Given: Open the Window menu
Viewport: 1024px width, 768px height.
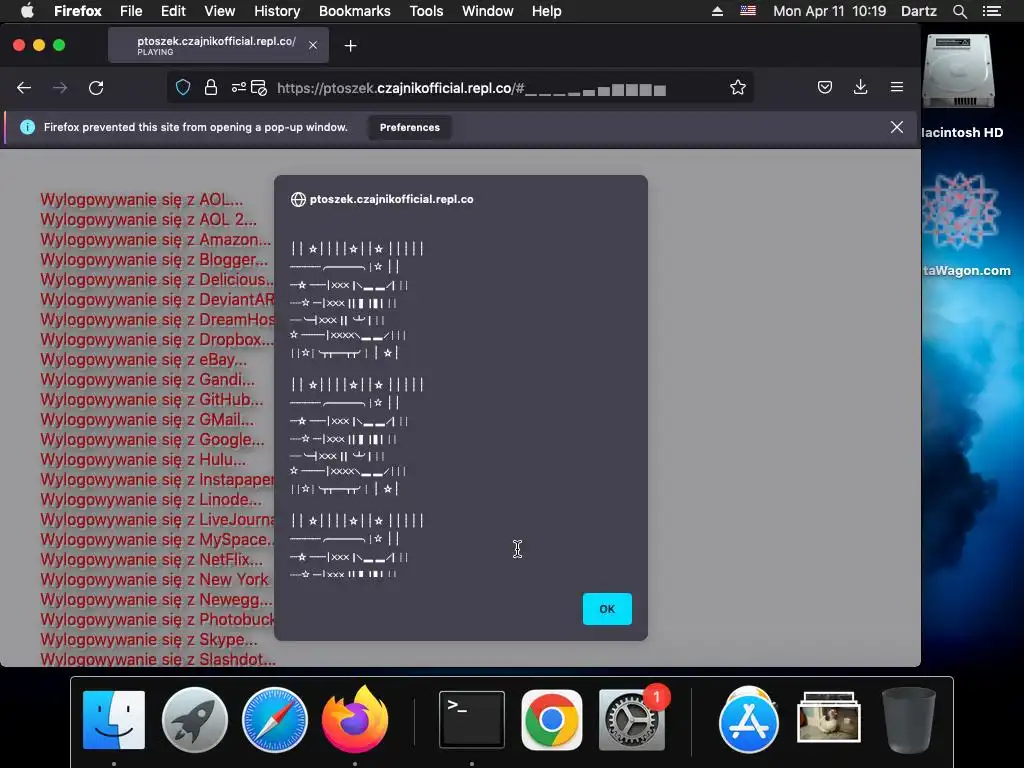Looking at the screenshot, I should click(x=488, y=11).
